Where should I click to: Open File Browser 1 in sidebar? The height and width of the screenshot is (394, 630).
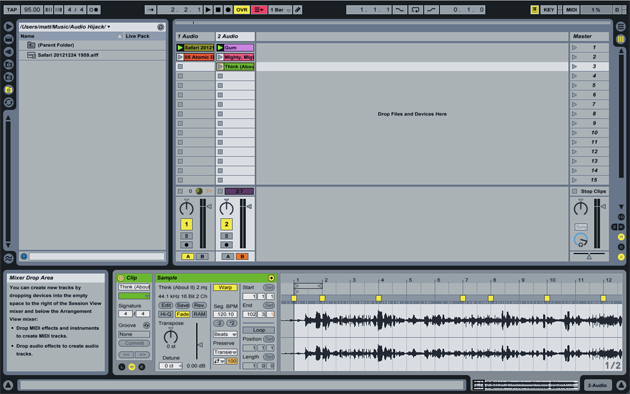pyautogui.click(x=8, y=64)
